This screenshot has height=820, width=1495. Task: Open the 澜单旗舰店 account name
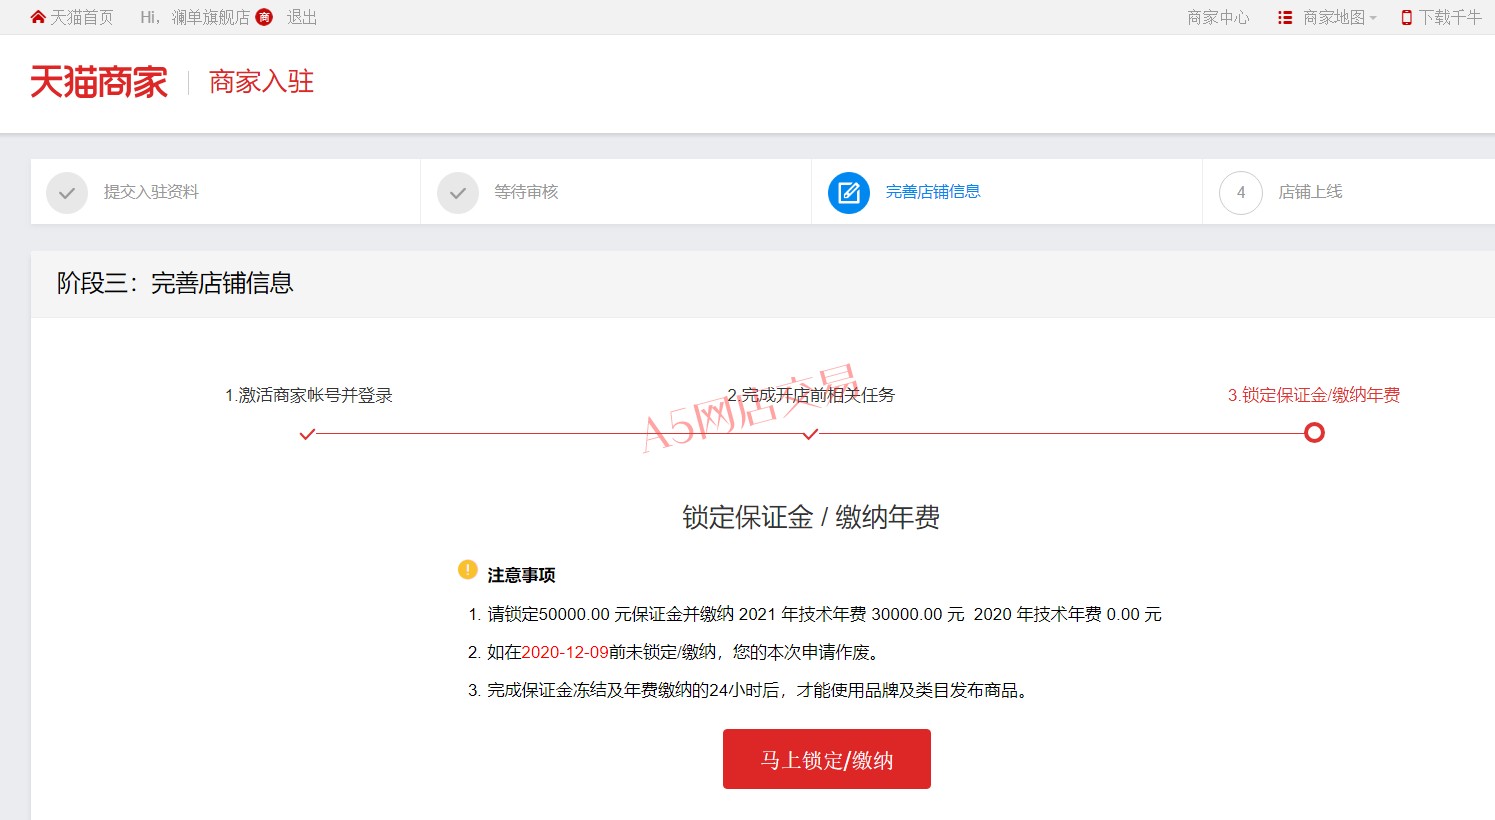coord(211,17)
